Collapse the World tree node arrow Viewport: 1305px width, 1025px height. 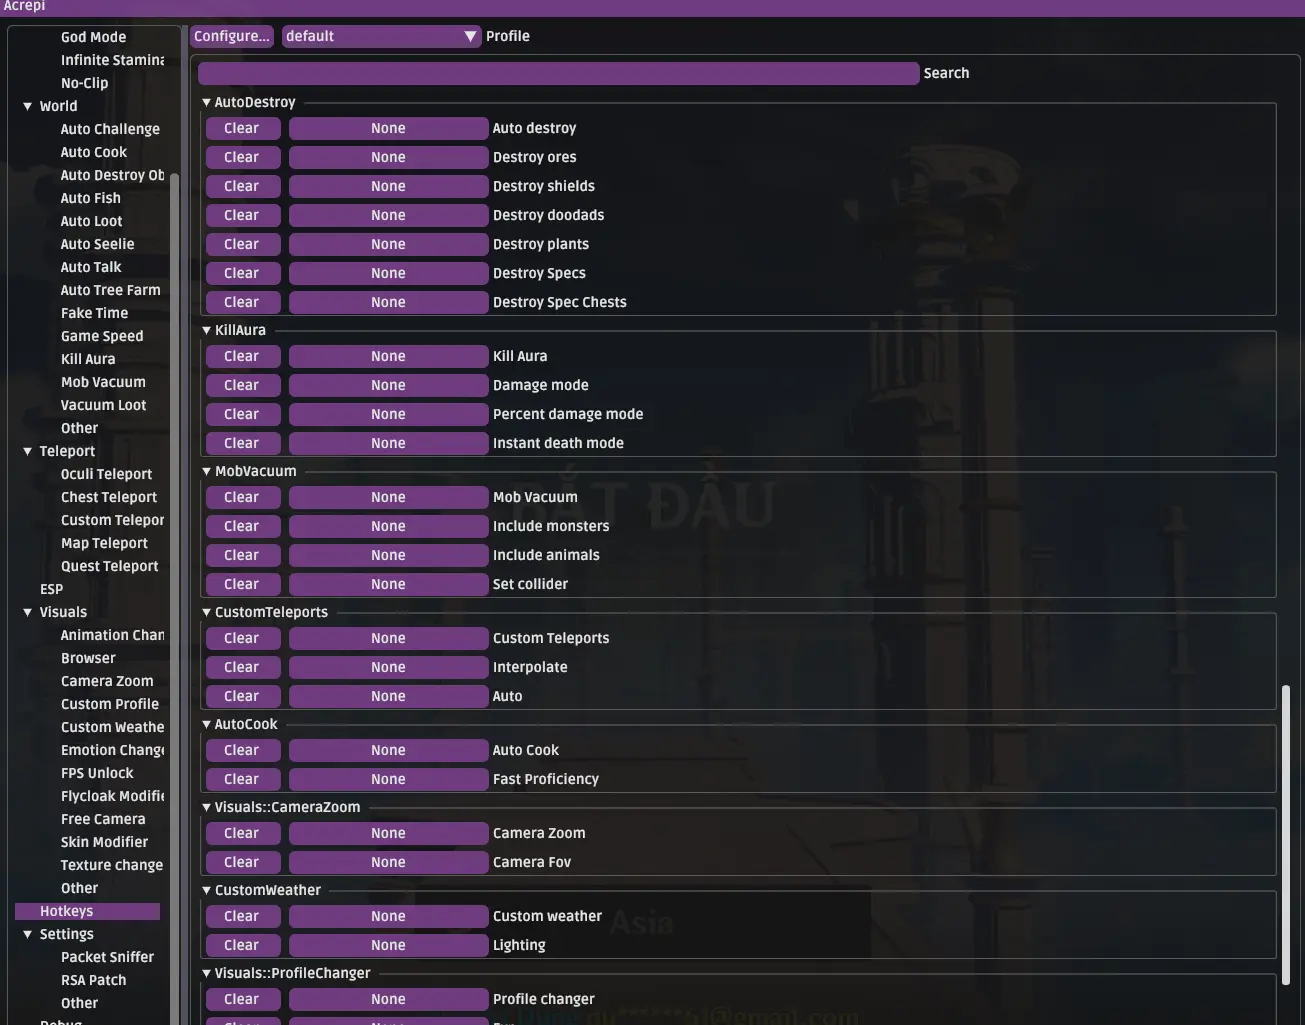coord(28,106)
